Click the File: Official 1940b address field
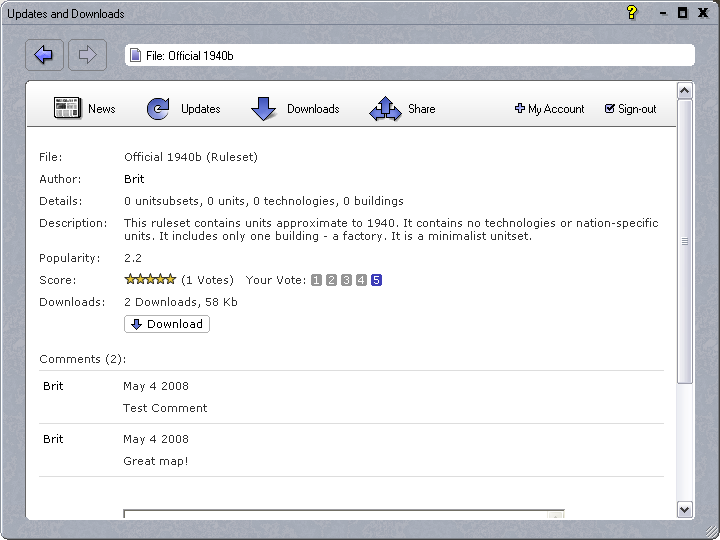This screenshot has height=540, width=720. click(x=408, y=55)
